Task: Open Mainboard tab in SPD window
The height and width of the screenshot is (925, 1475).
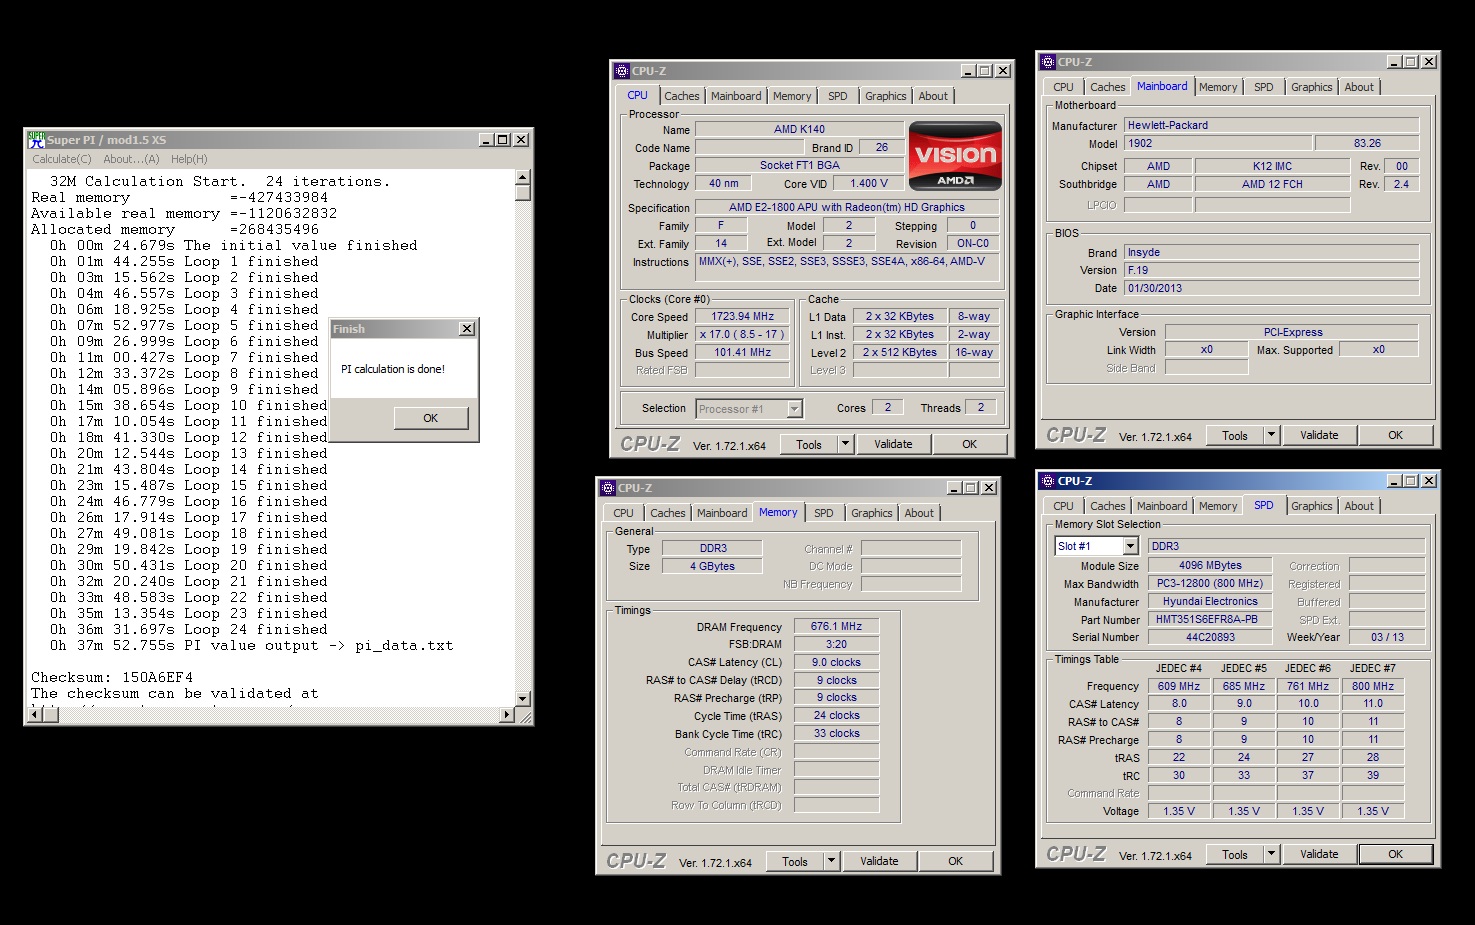Action: [1162, 506]
